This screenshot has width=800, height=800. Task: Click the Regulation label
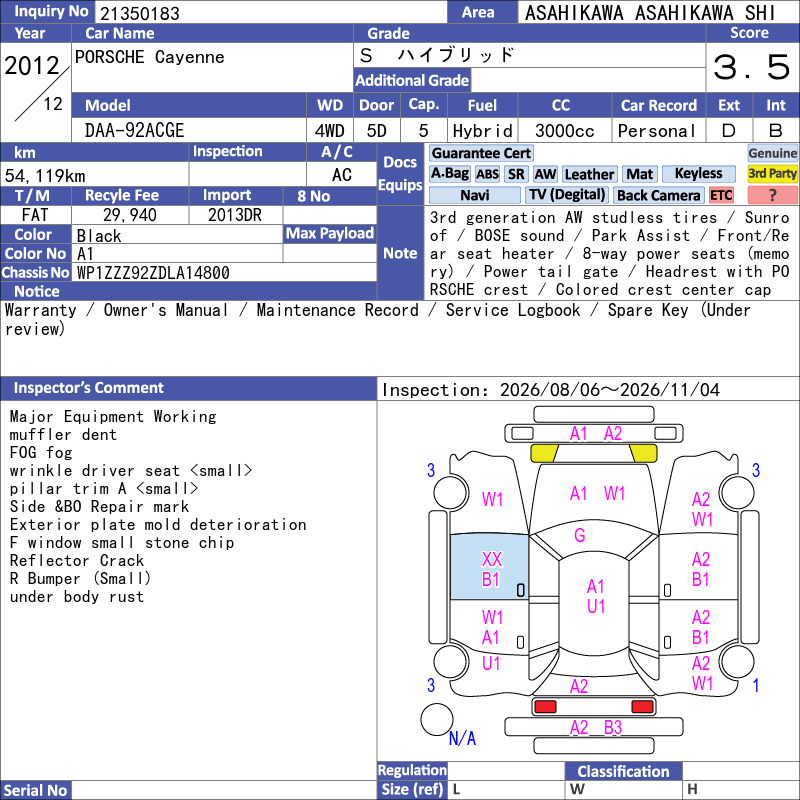412,770
